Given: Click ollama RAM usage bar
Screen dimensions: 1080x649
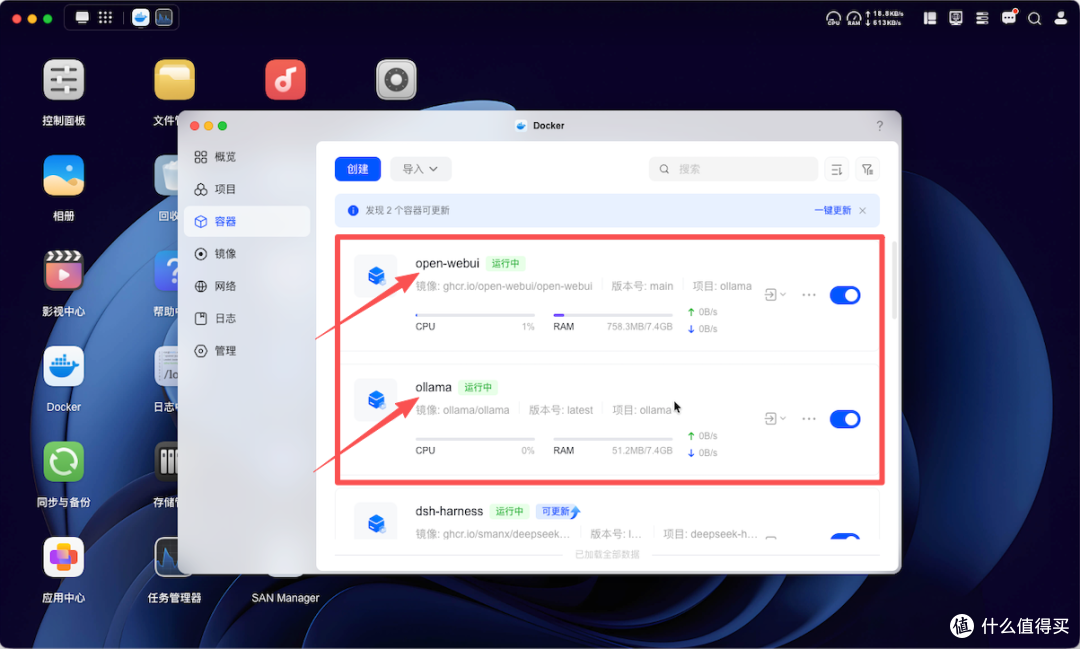Looking at the screenshot, I should (612, 439).
